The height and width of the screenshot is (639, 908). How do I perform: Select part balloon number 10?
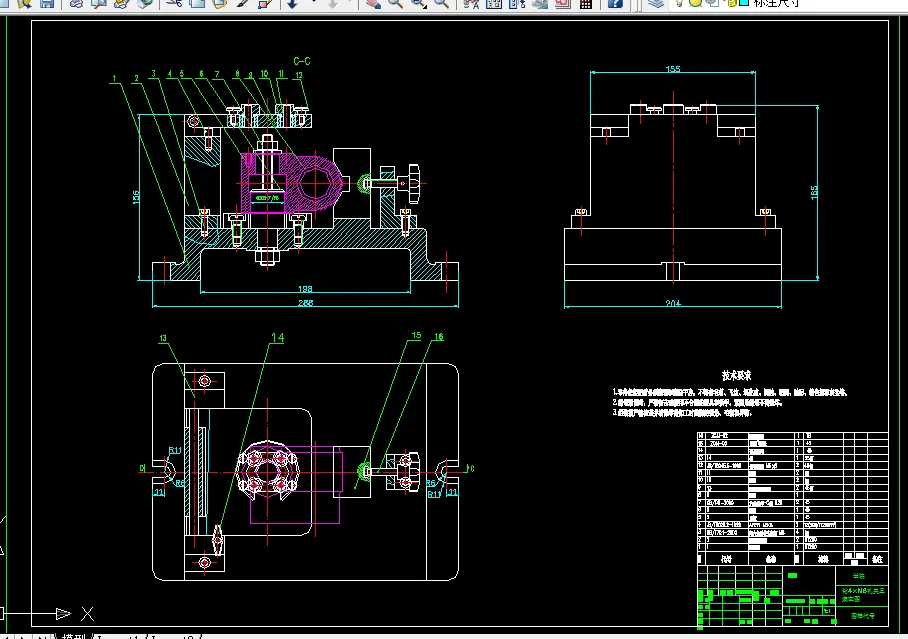tap(264, 74)
